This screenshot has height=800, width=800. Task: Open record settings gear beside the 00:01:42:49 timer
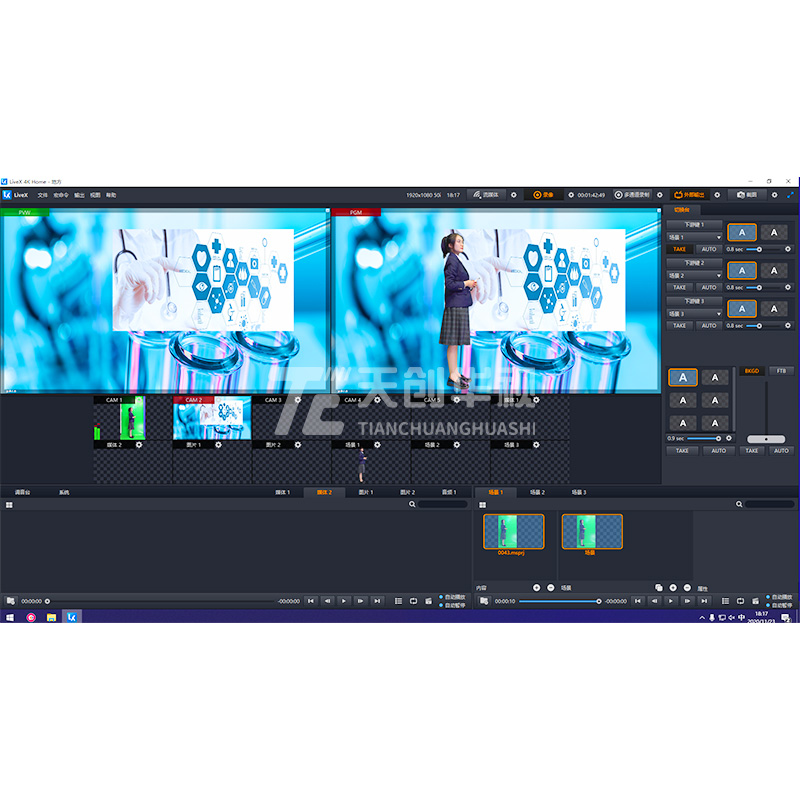coord(571,195)
